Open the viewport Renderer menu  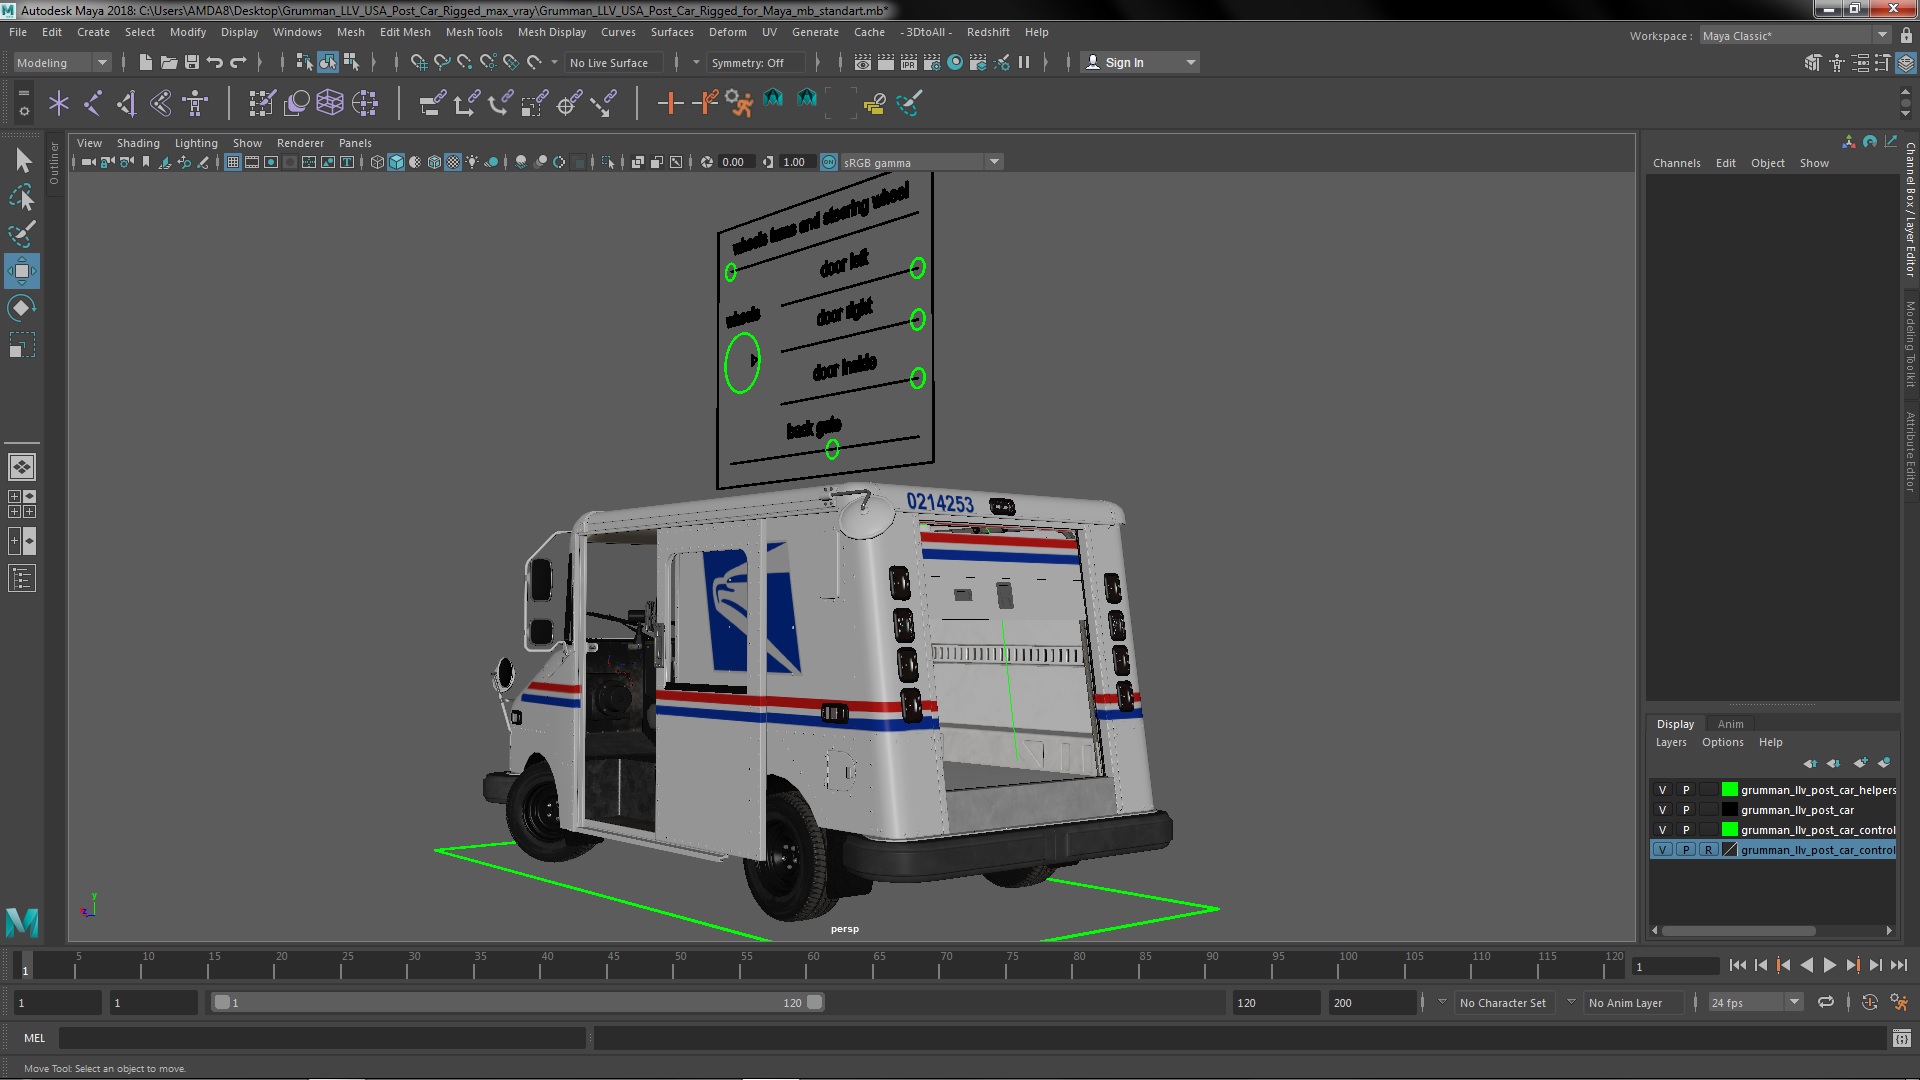pyautogui.click(x=300, y=143)
